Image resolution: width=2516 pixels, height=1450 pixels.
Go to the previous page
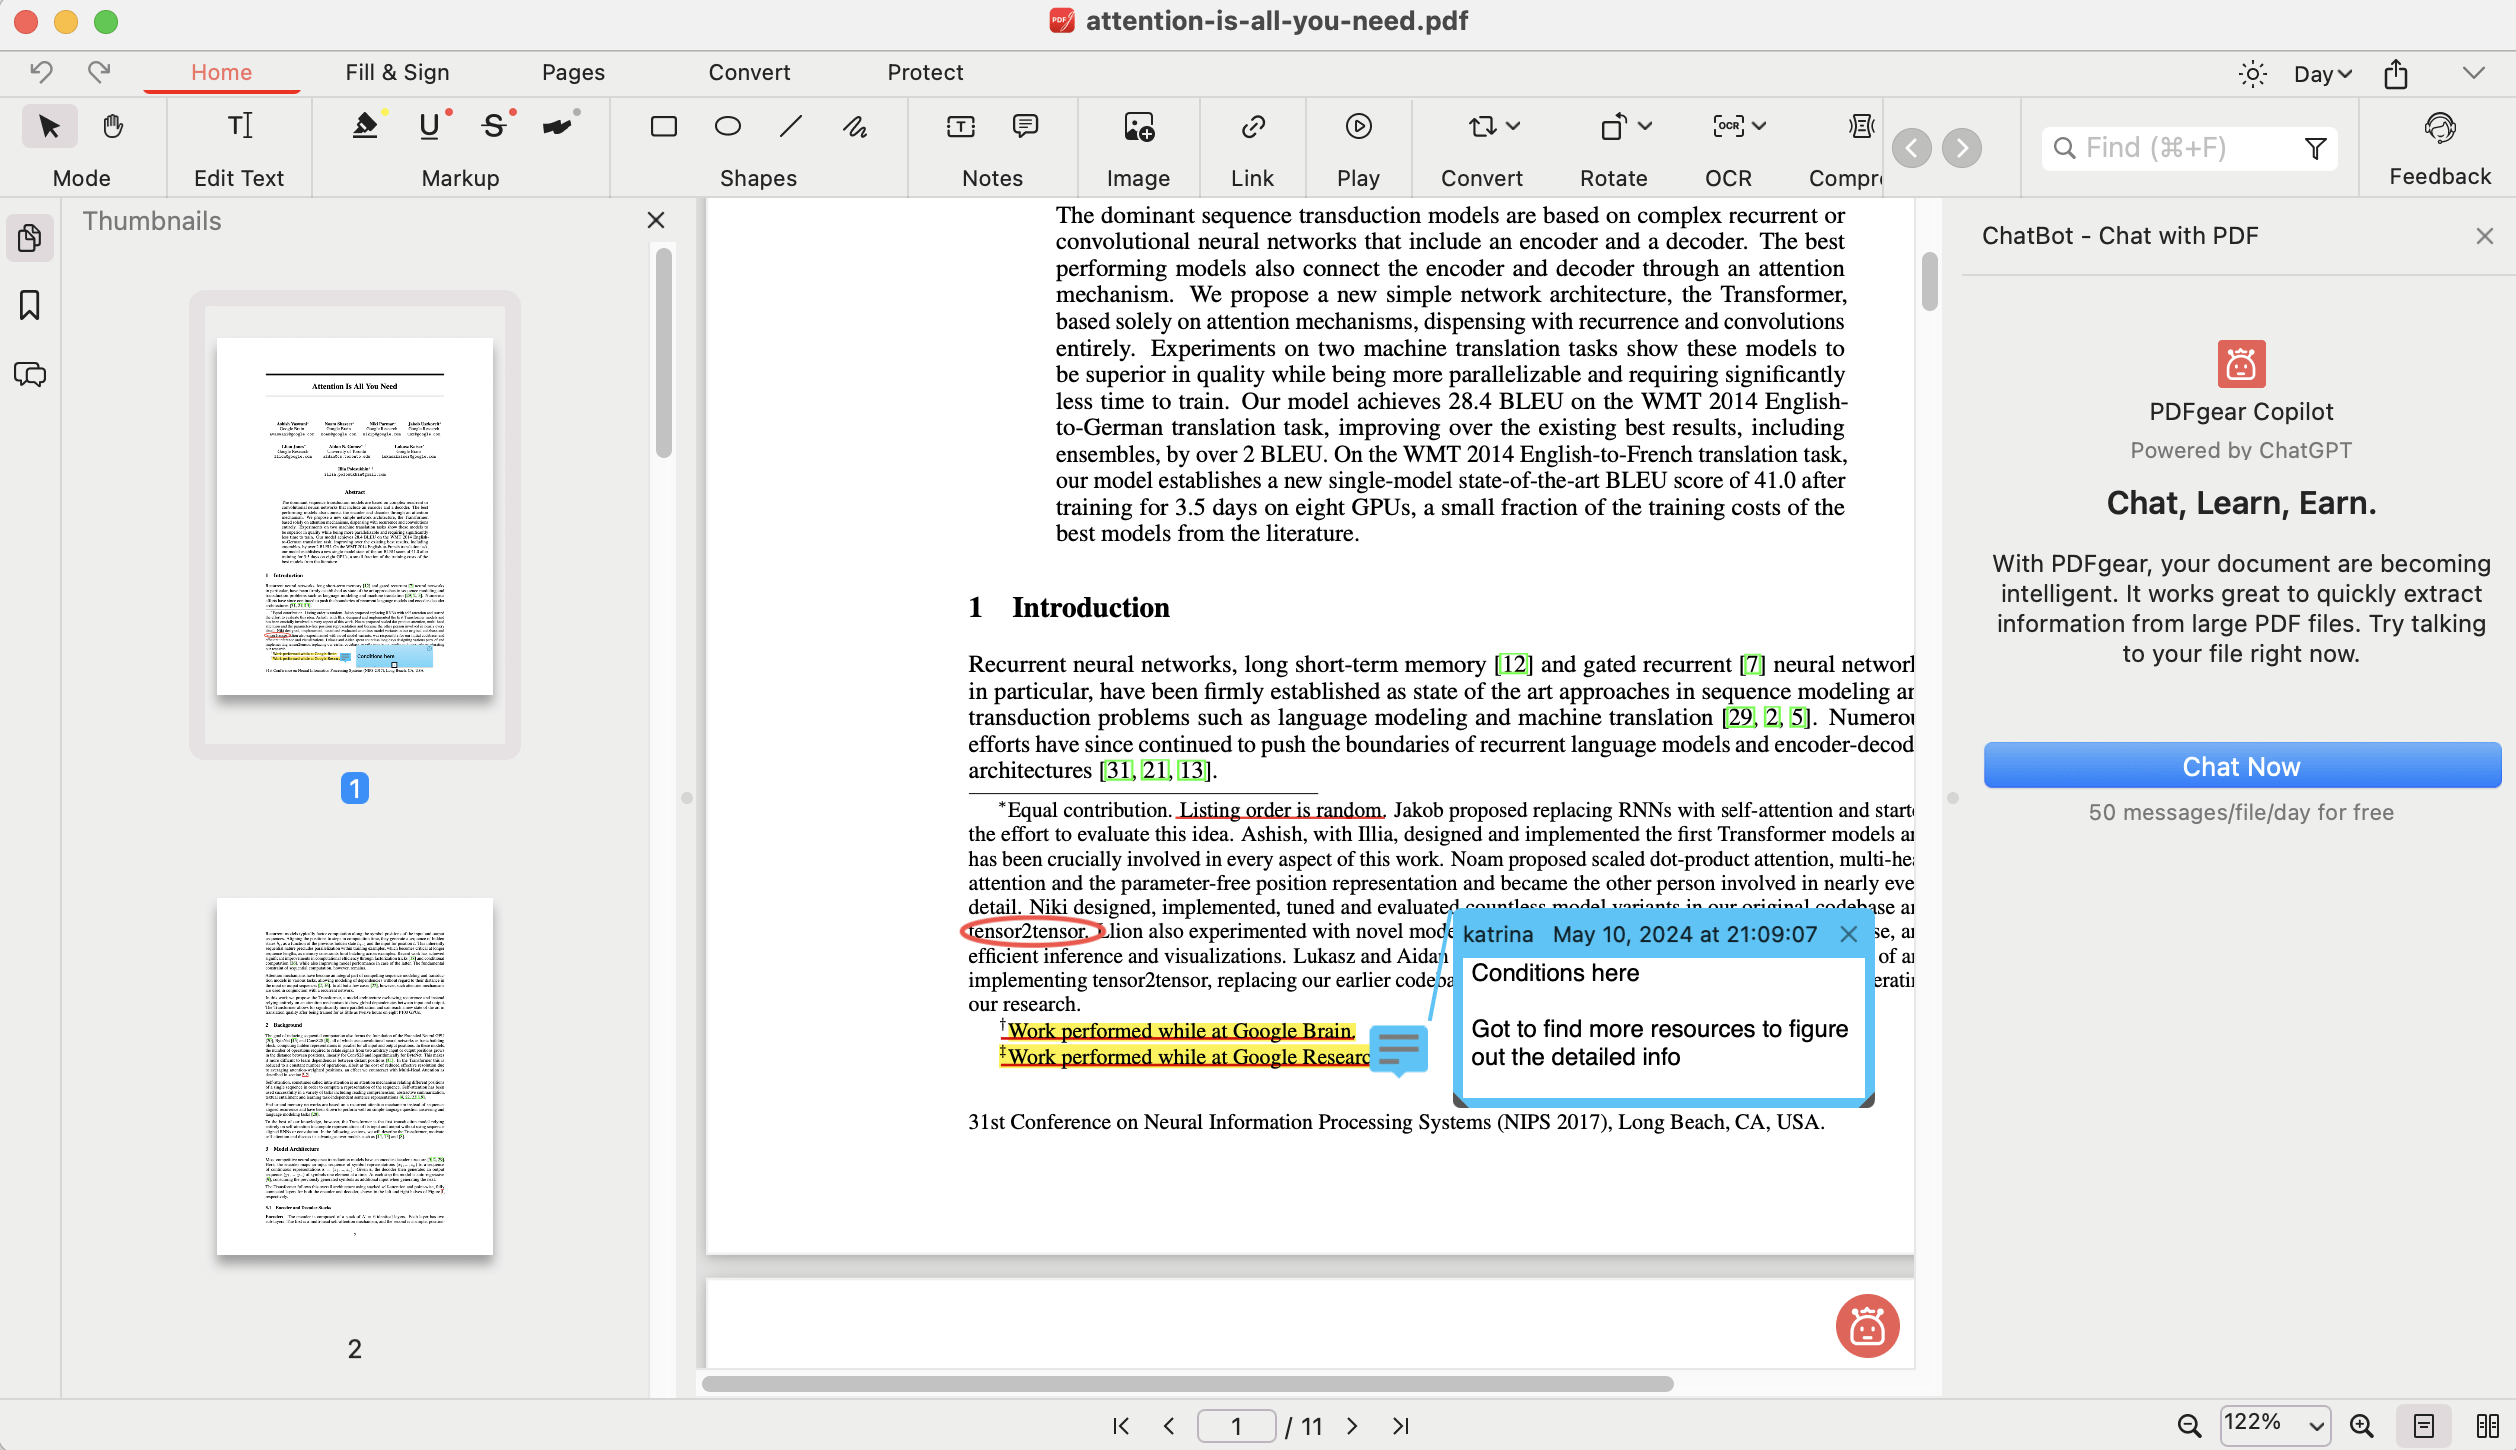tap(1169, 1426)
